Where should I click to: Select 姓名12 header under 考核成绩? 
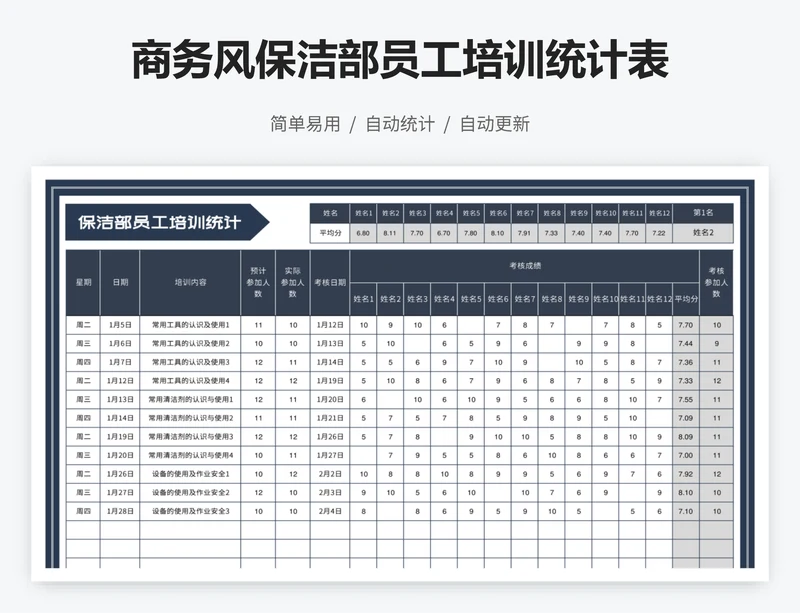[659, 299]
